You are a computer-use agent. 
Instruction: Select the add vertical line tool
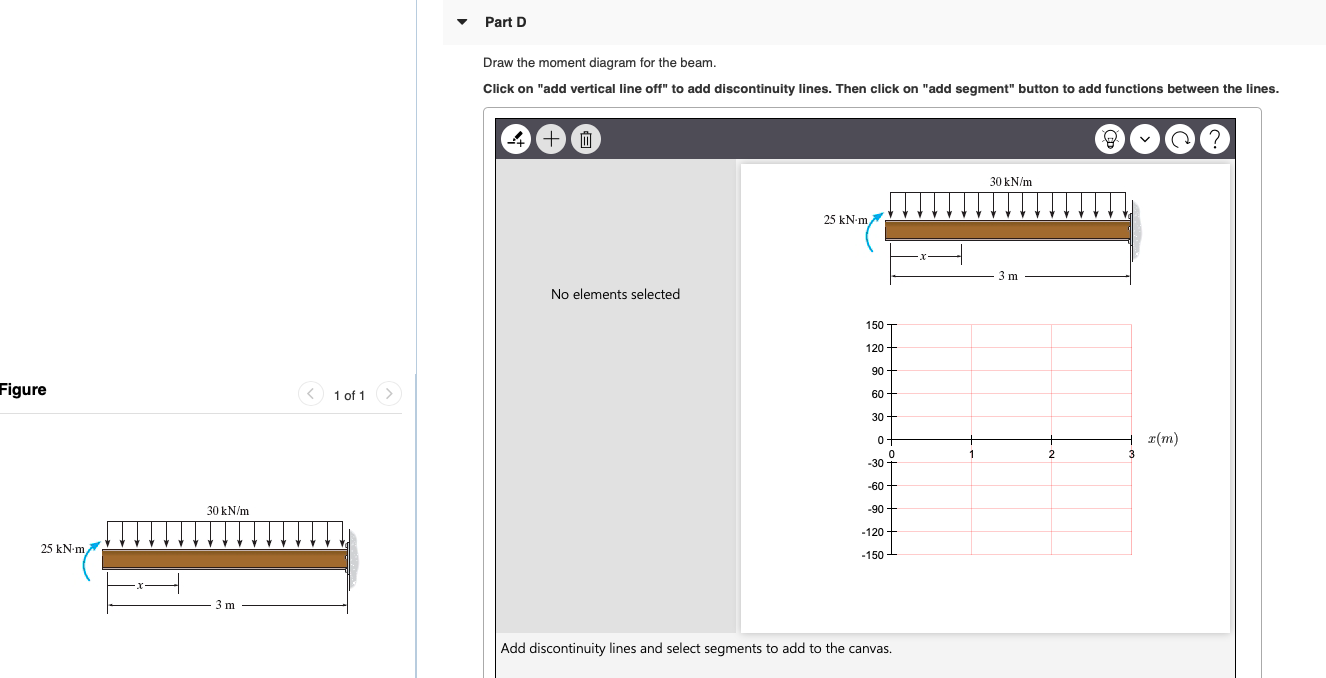(515, 139)
